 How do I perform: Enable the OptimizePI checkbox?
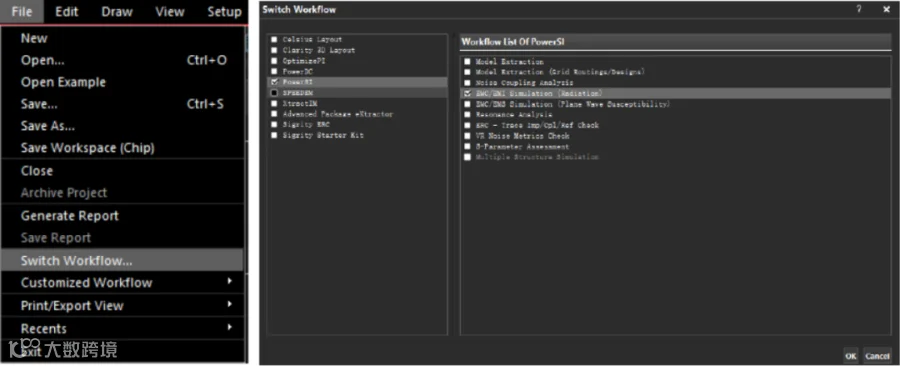point(274,61)
